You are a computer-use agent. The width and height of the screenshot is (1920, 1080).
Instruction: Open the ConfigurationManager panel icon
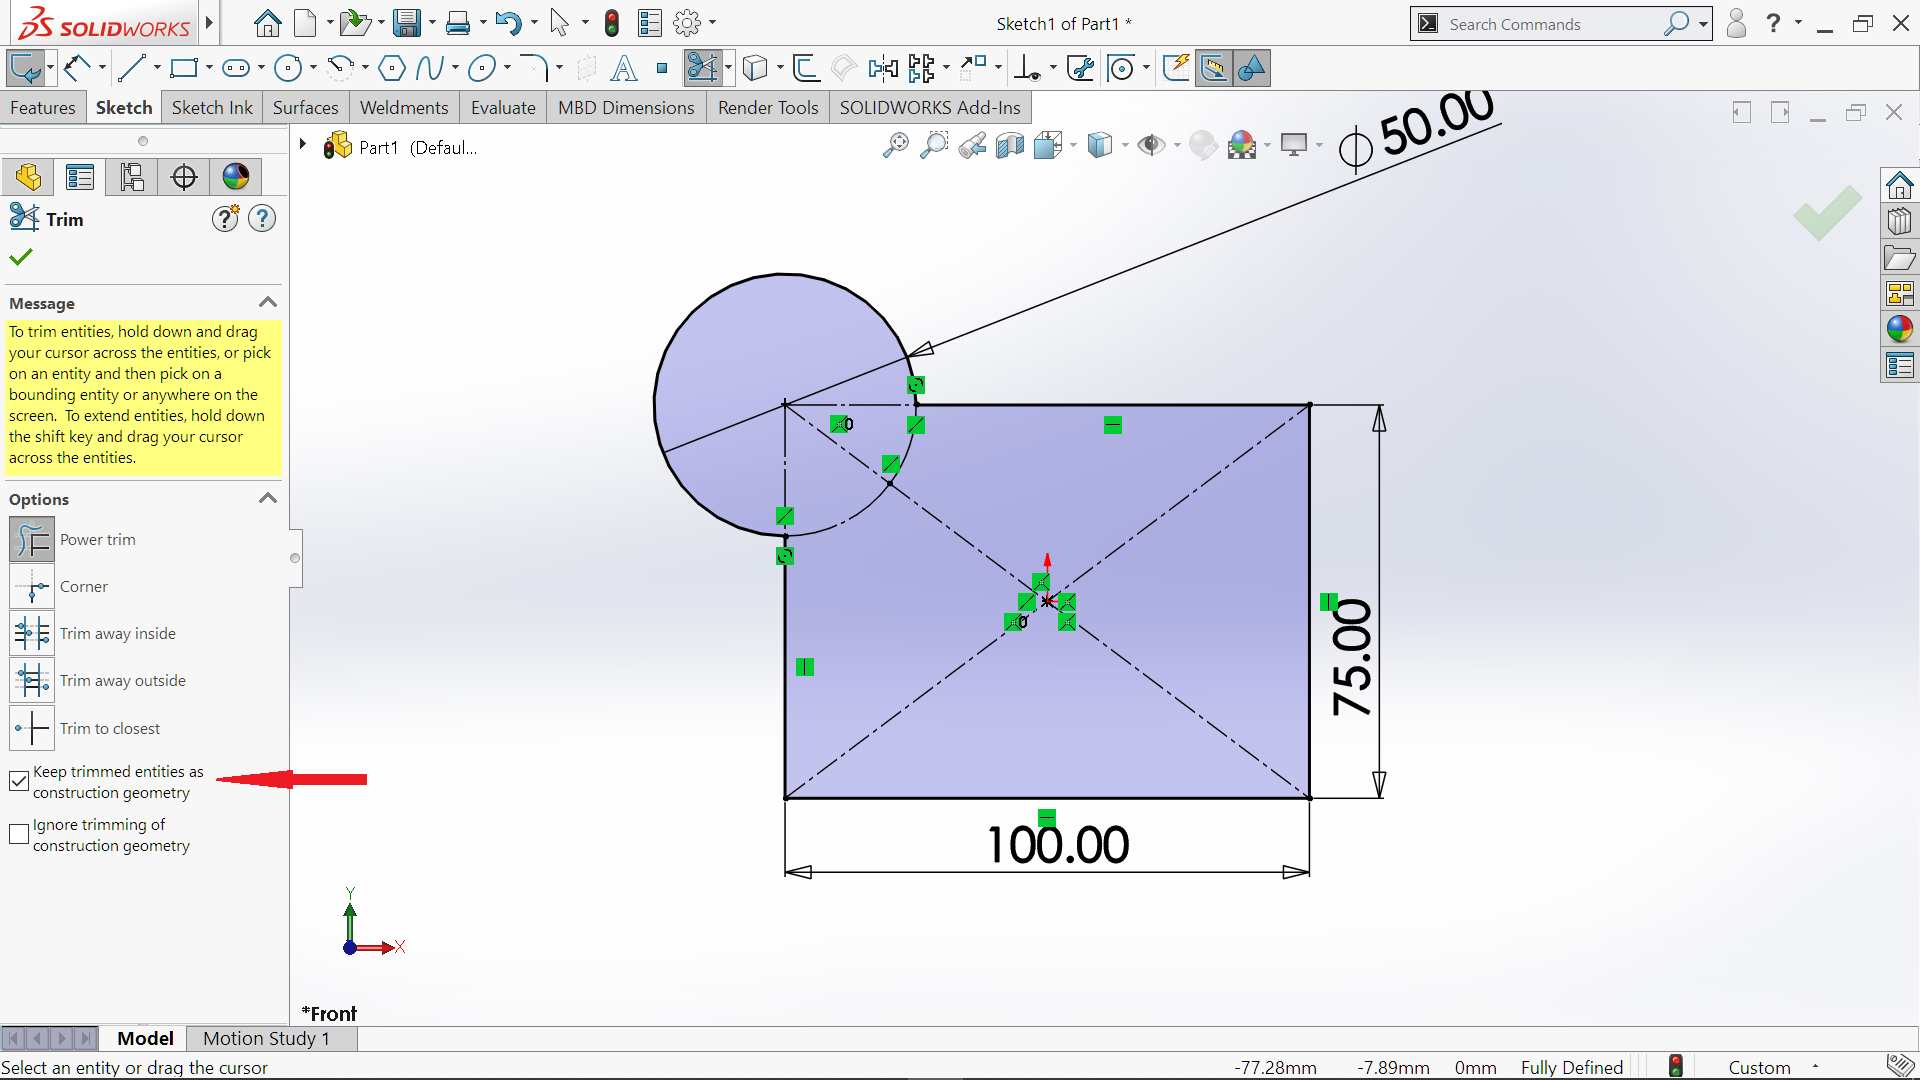coord(132,177)
